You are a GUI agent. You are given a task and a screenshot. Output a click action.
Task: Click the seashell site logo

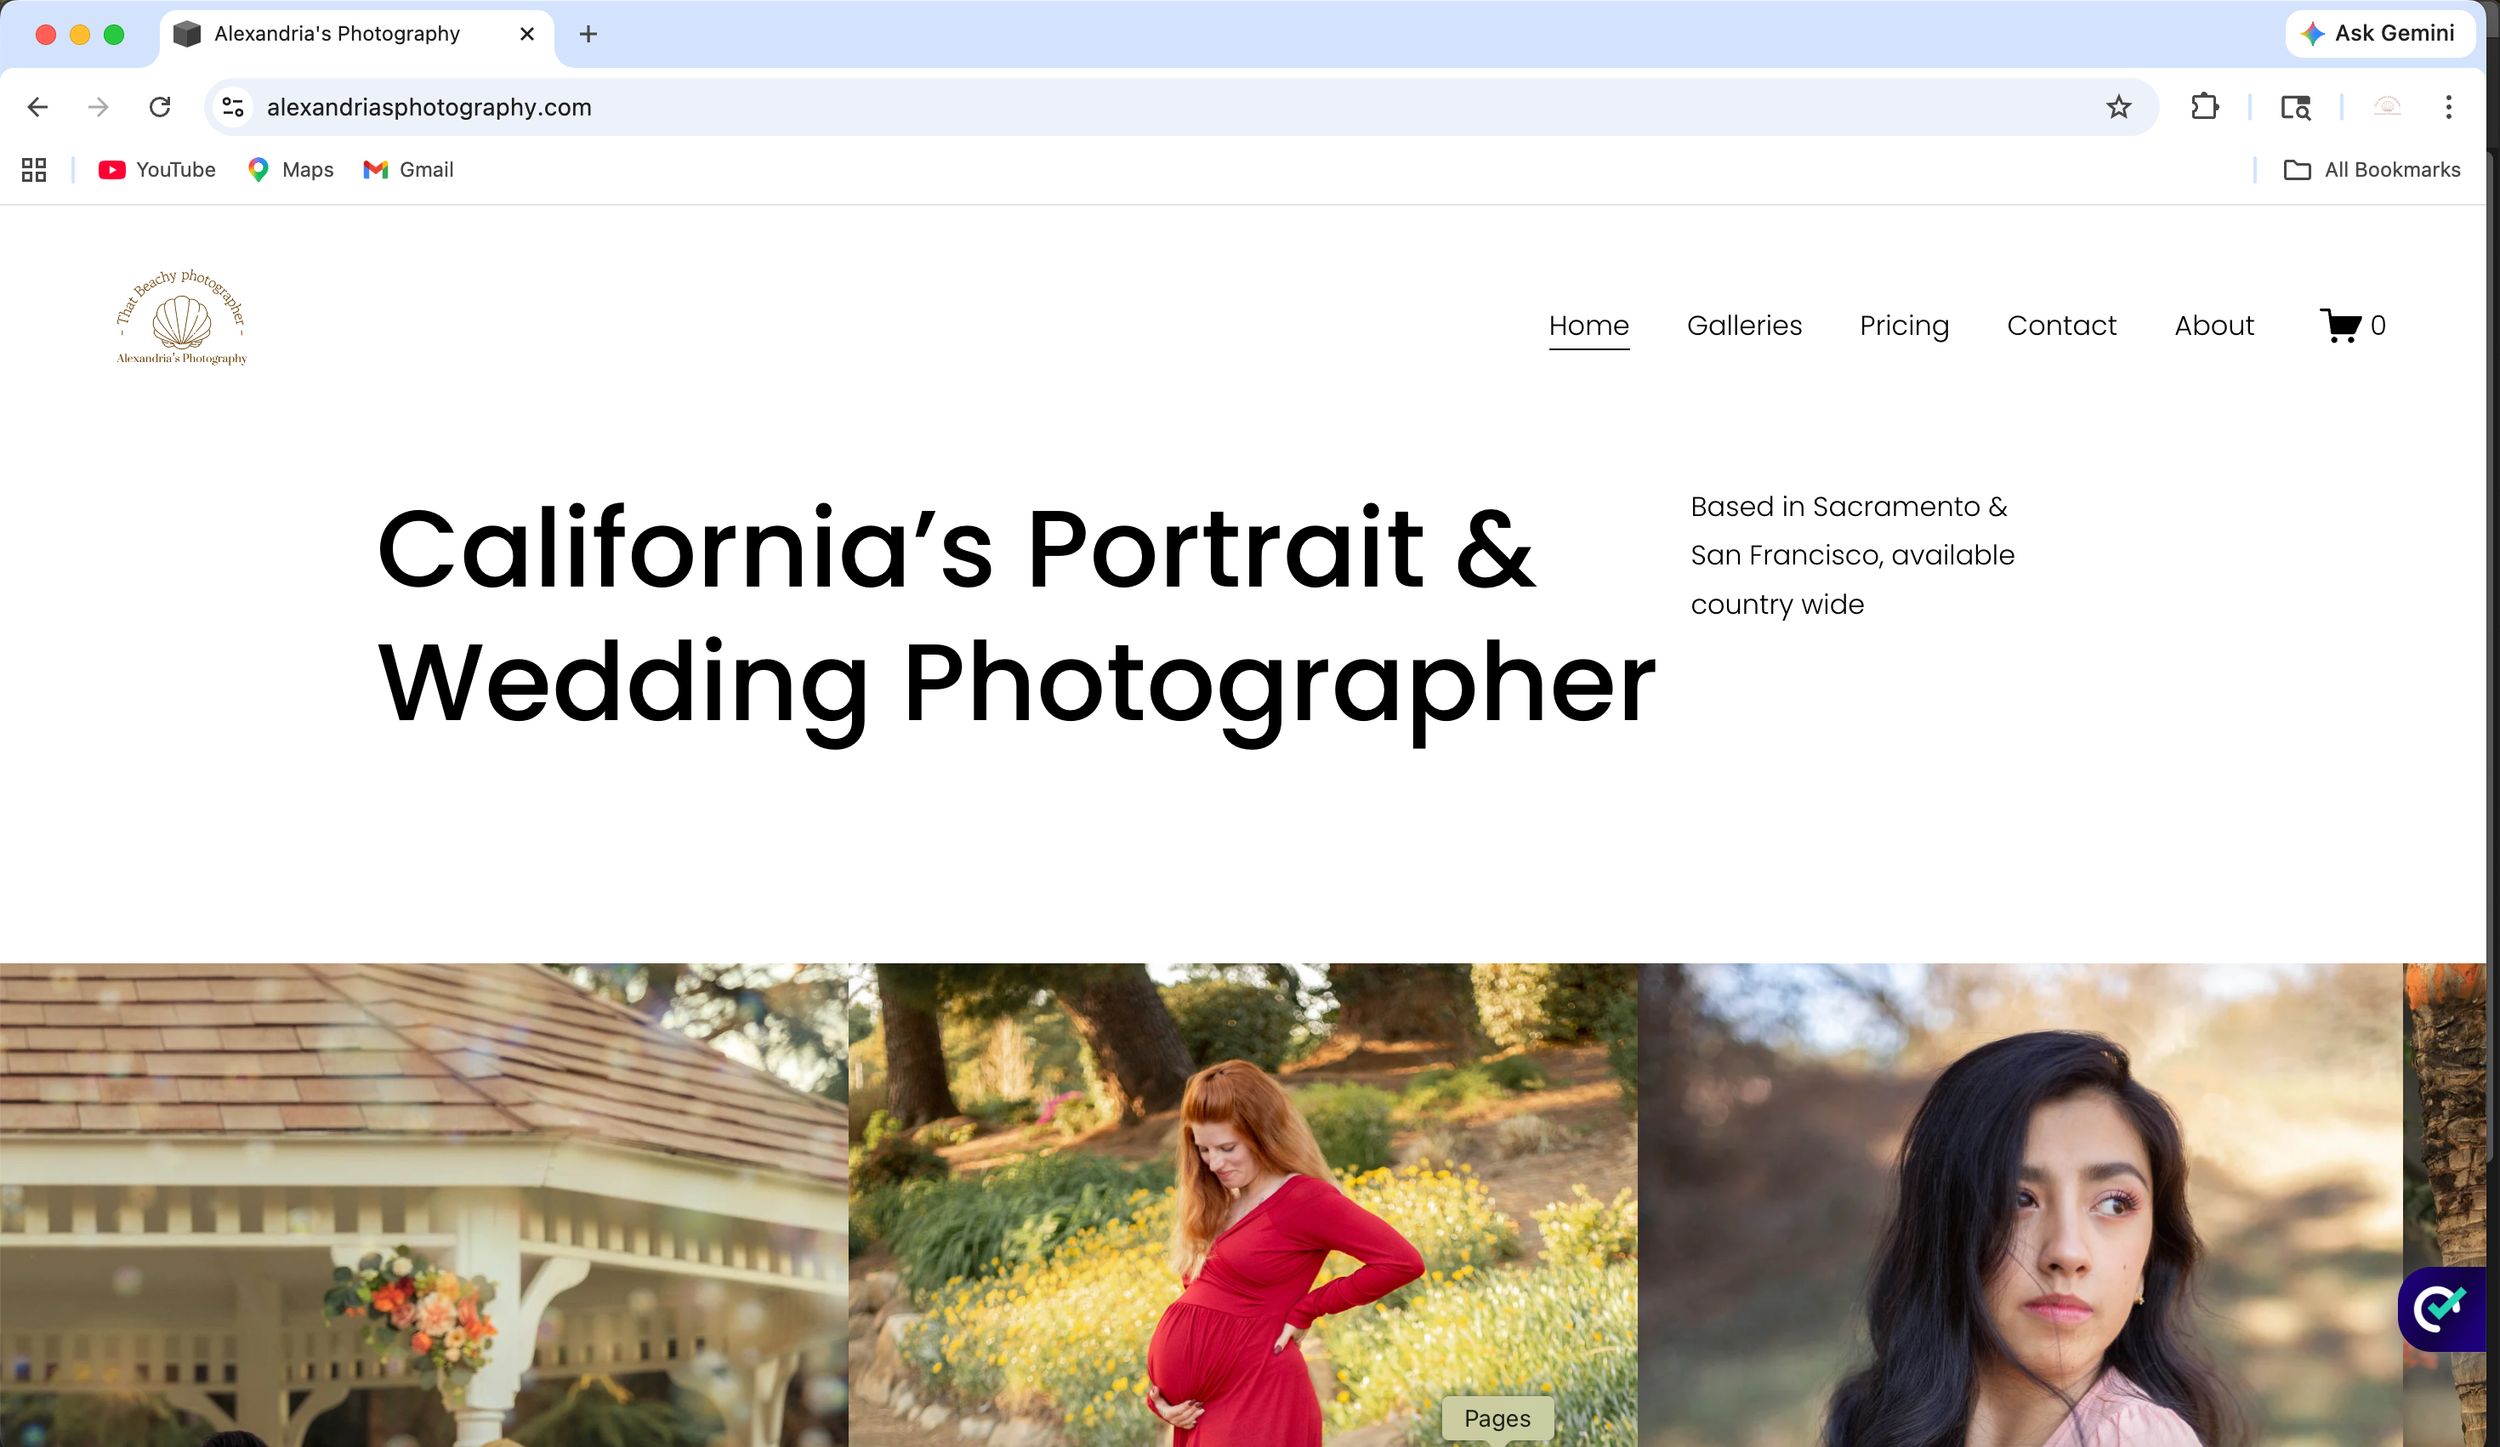181,317
